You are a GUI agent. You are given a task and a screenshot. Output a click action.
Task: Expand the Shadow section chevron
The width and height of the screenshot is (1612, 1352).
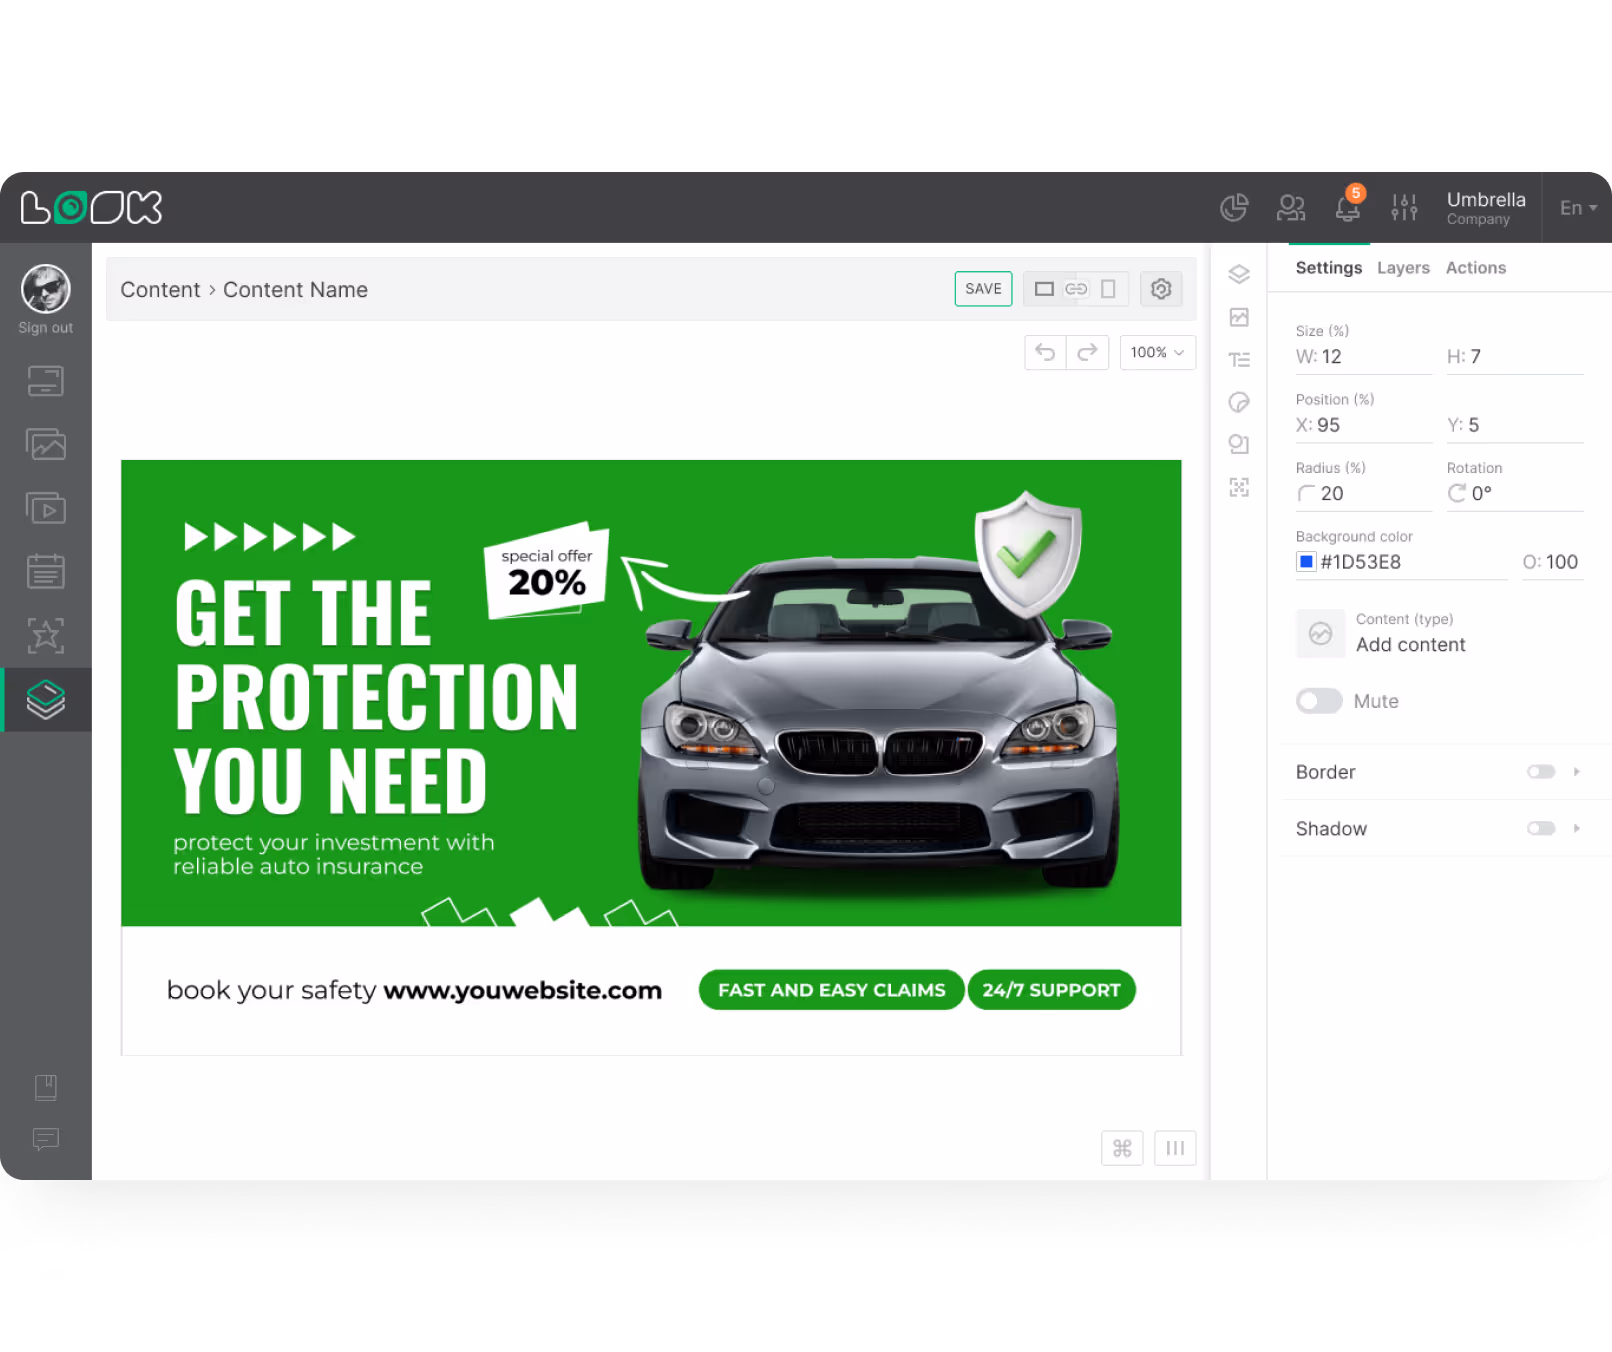(1576, 828)
